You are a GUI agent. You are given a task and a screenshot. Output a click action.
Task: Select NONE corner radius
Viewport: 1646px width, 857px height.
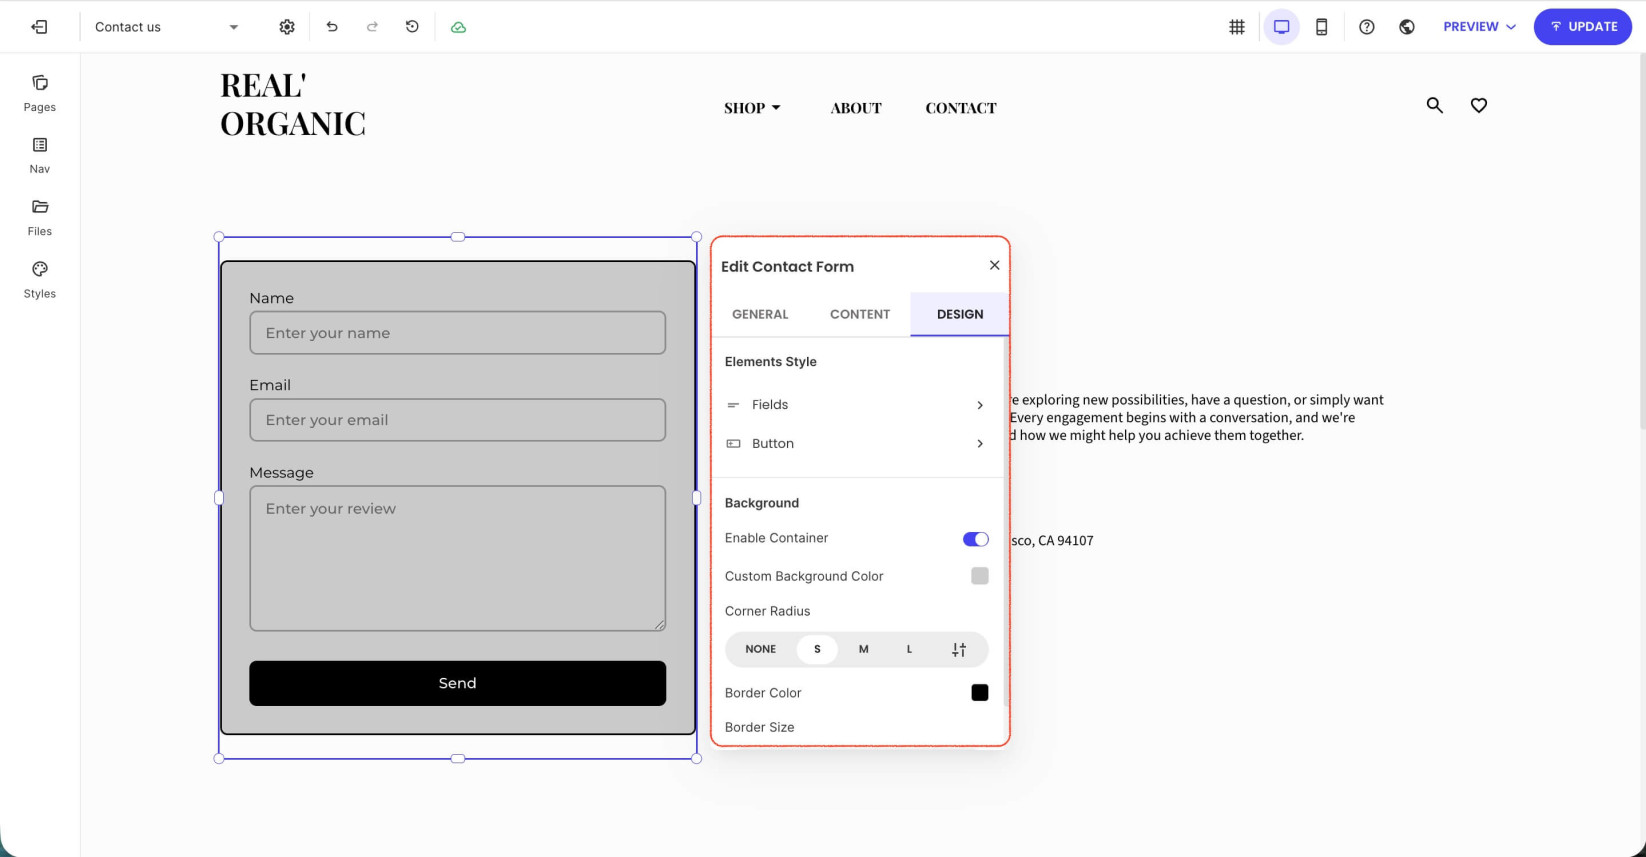pos(761,649)
